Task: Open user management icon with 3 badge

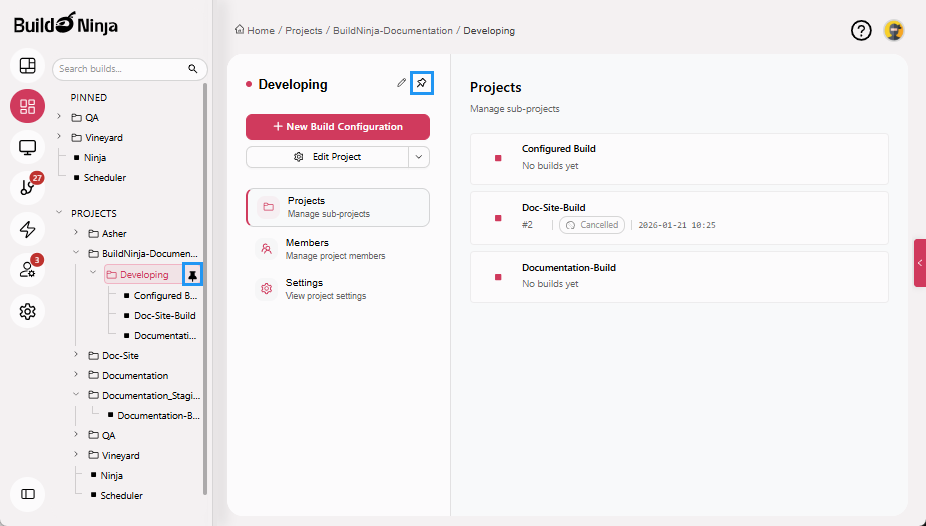Action: pyautogui.click(x=28, y=270)
